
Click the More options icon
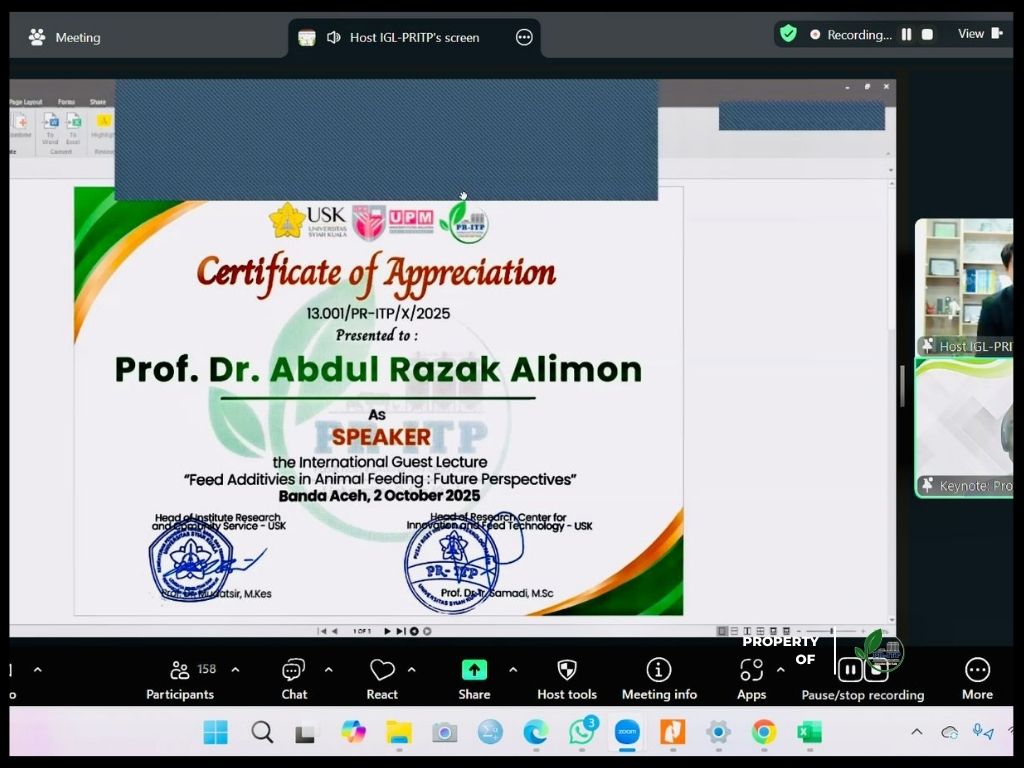[977, 671]
